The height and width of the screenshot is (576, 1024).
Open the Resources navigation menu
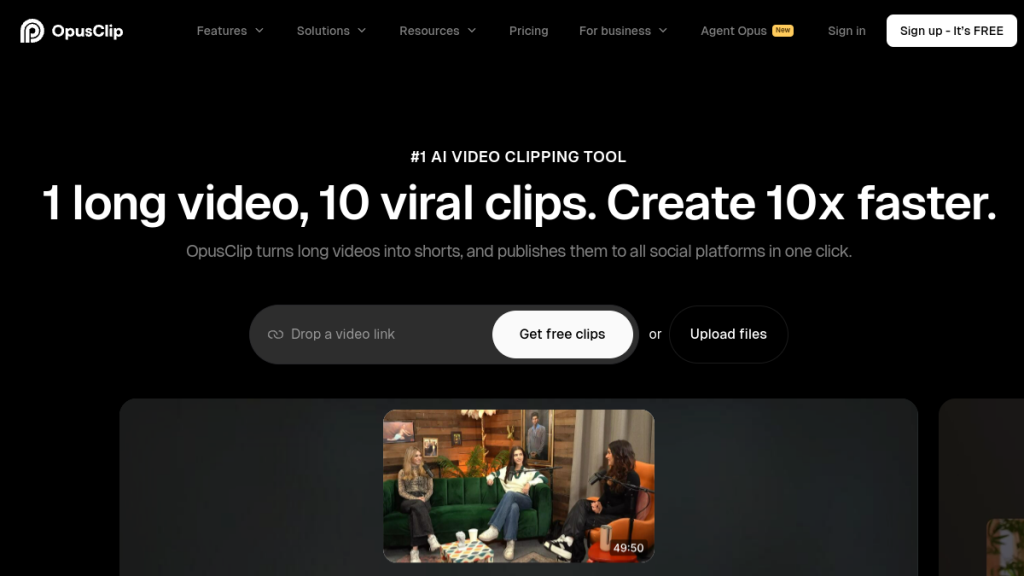click(x=430, y=31)
